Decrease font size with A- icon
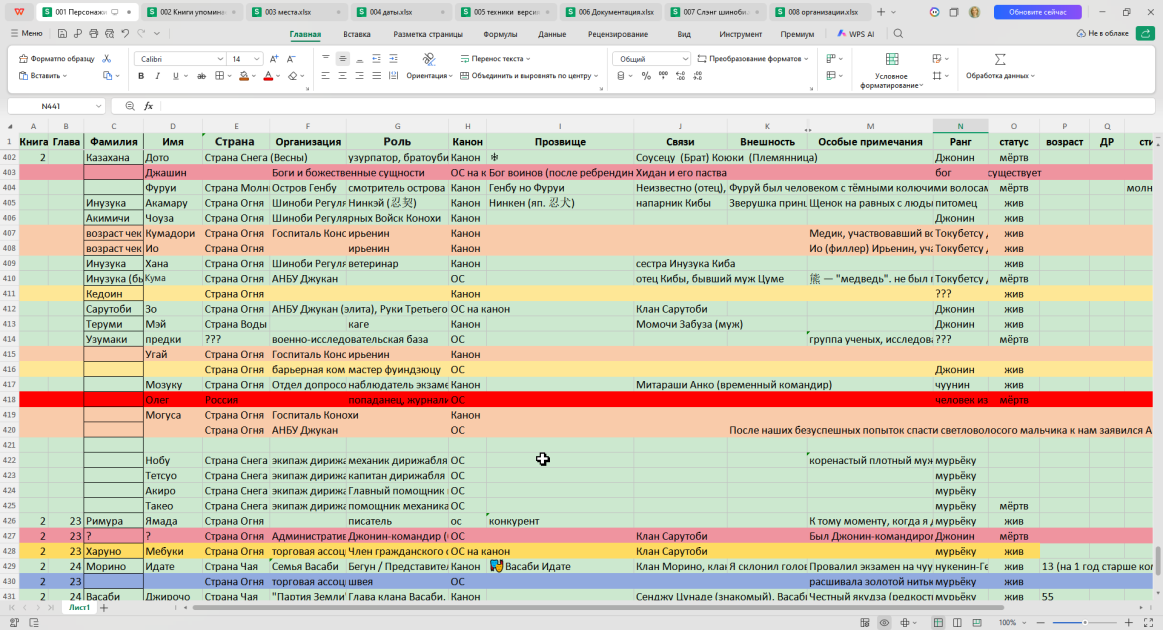The image size is (1163, 630). [291, 59]
